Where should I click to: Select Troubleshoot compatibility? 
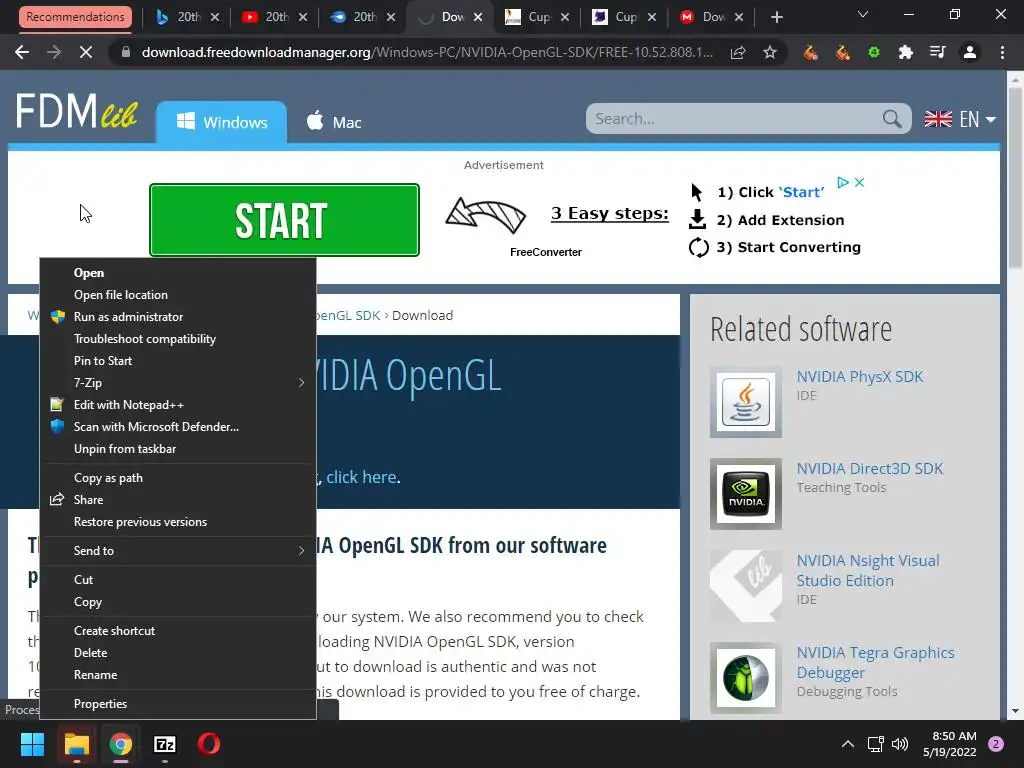(178, 339)
